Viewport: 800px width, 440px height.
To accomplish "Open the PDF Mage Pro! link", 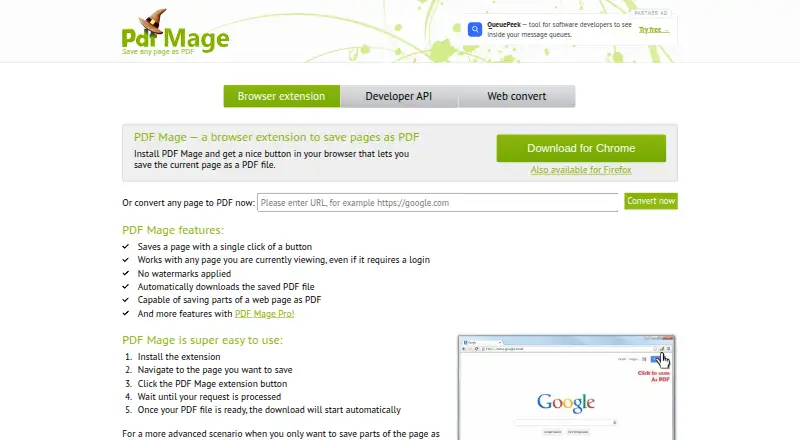I will point(264,313).
